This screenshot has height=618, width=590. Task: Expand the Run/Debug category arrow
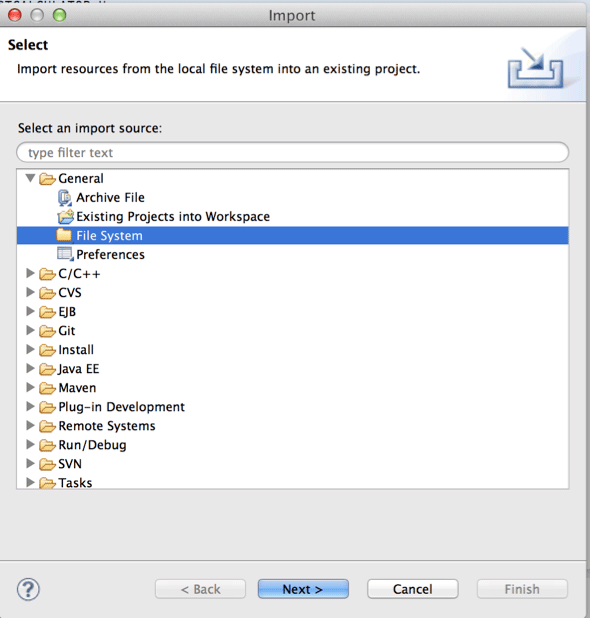[x=30, y=444]
